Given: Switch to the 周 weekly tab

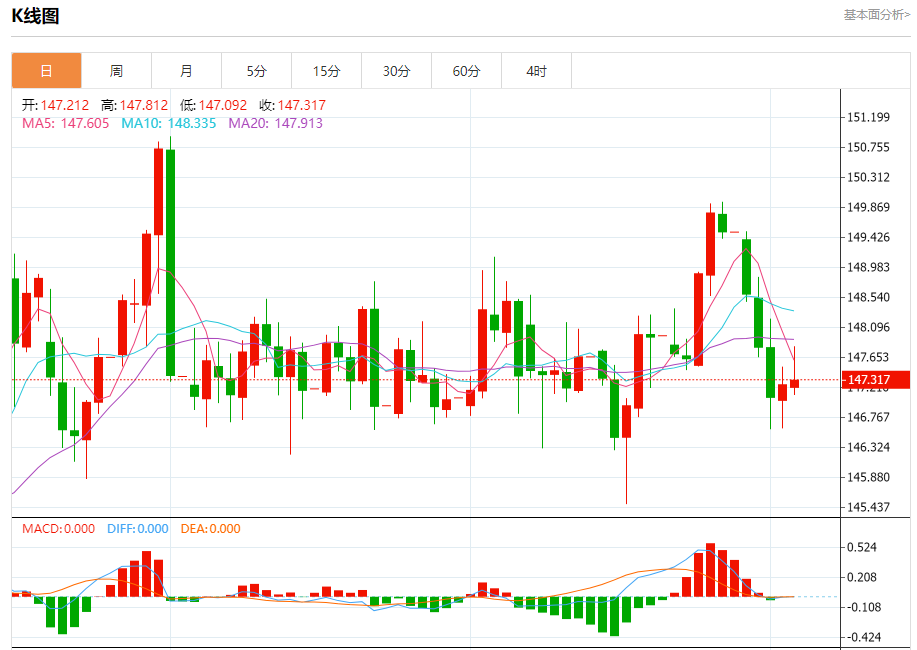Looking at the screenshot, I should (x=116, y=71).
